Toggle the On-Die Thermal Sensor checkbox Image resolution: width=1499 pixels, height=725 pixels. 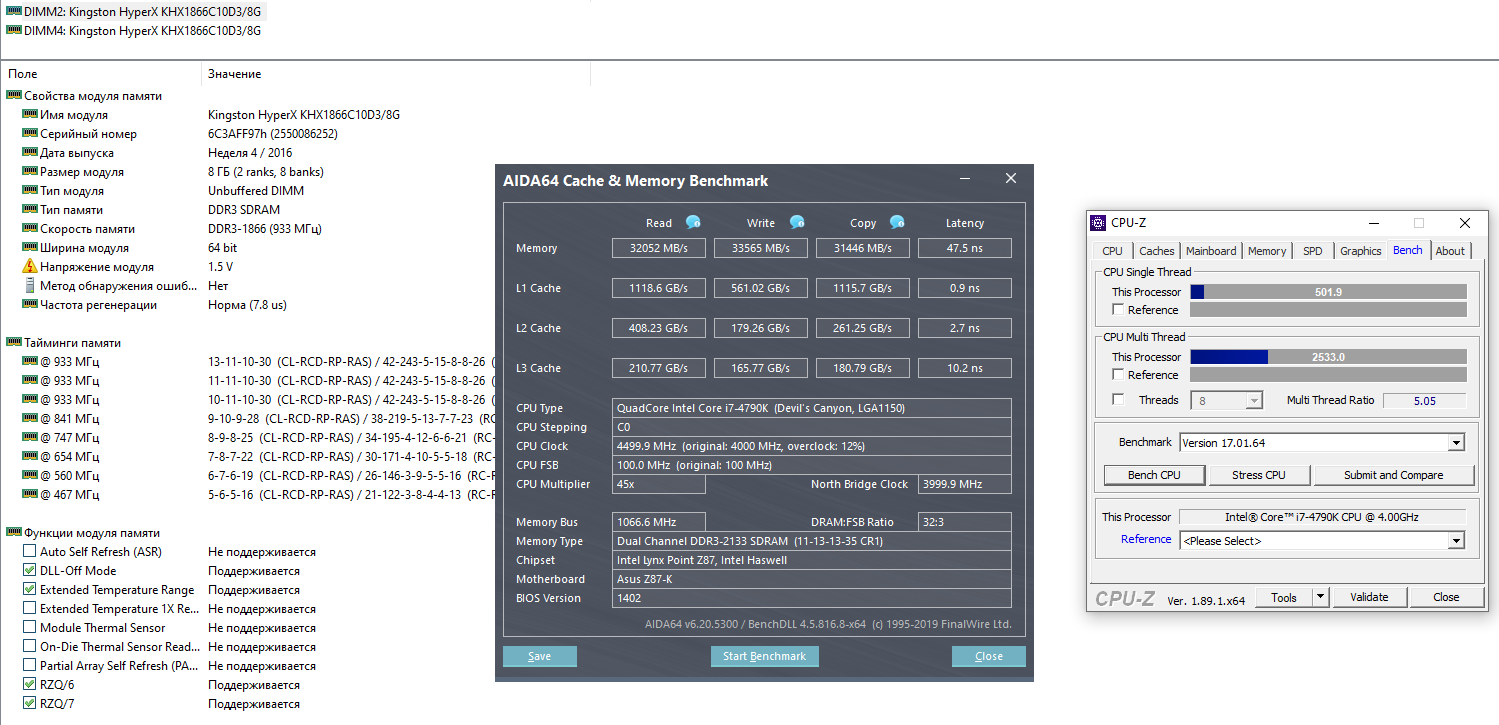[x=30, y=647]
